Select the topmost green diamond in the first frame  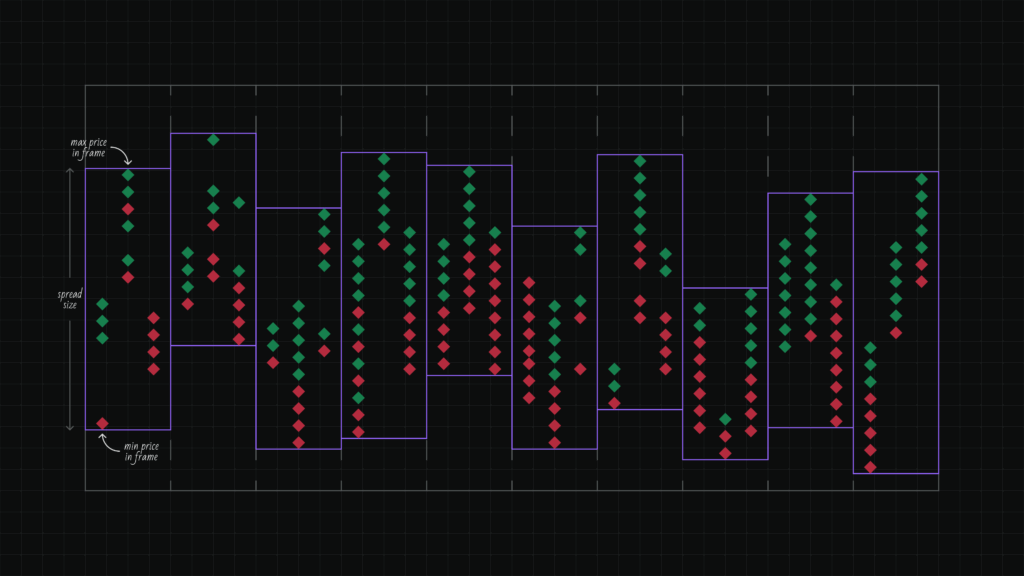click(128, 175)
